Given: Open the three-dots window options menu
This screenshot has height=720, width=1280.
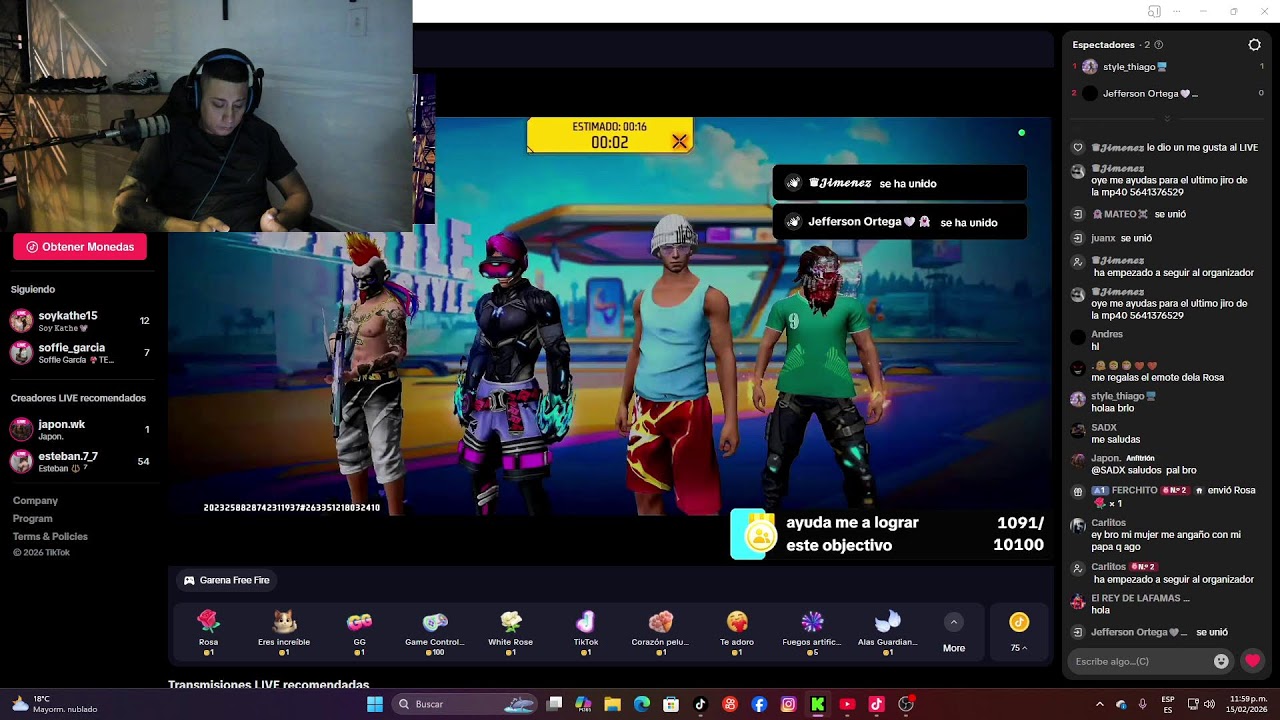Looking at the screenshot, I should tap(1176, 11).
